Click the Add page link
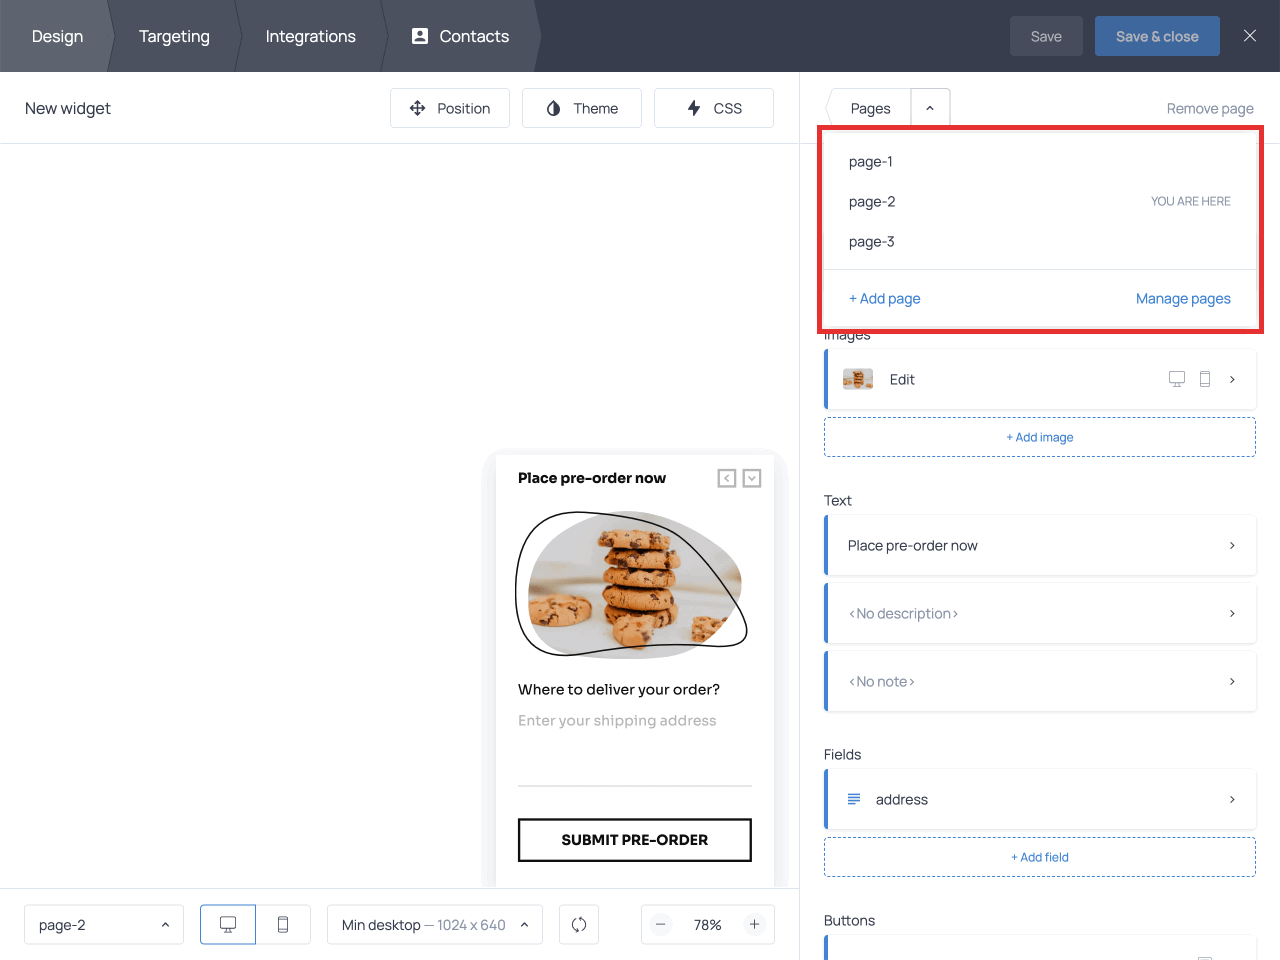The height and width of the screenshot is (960, 1280). pyautogui.click(x=884, y=298)
